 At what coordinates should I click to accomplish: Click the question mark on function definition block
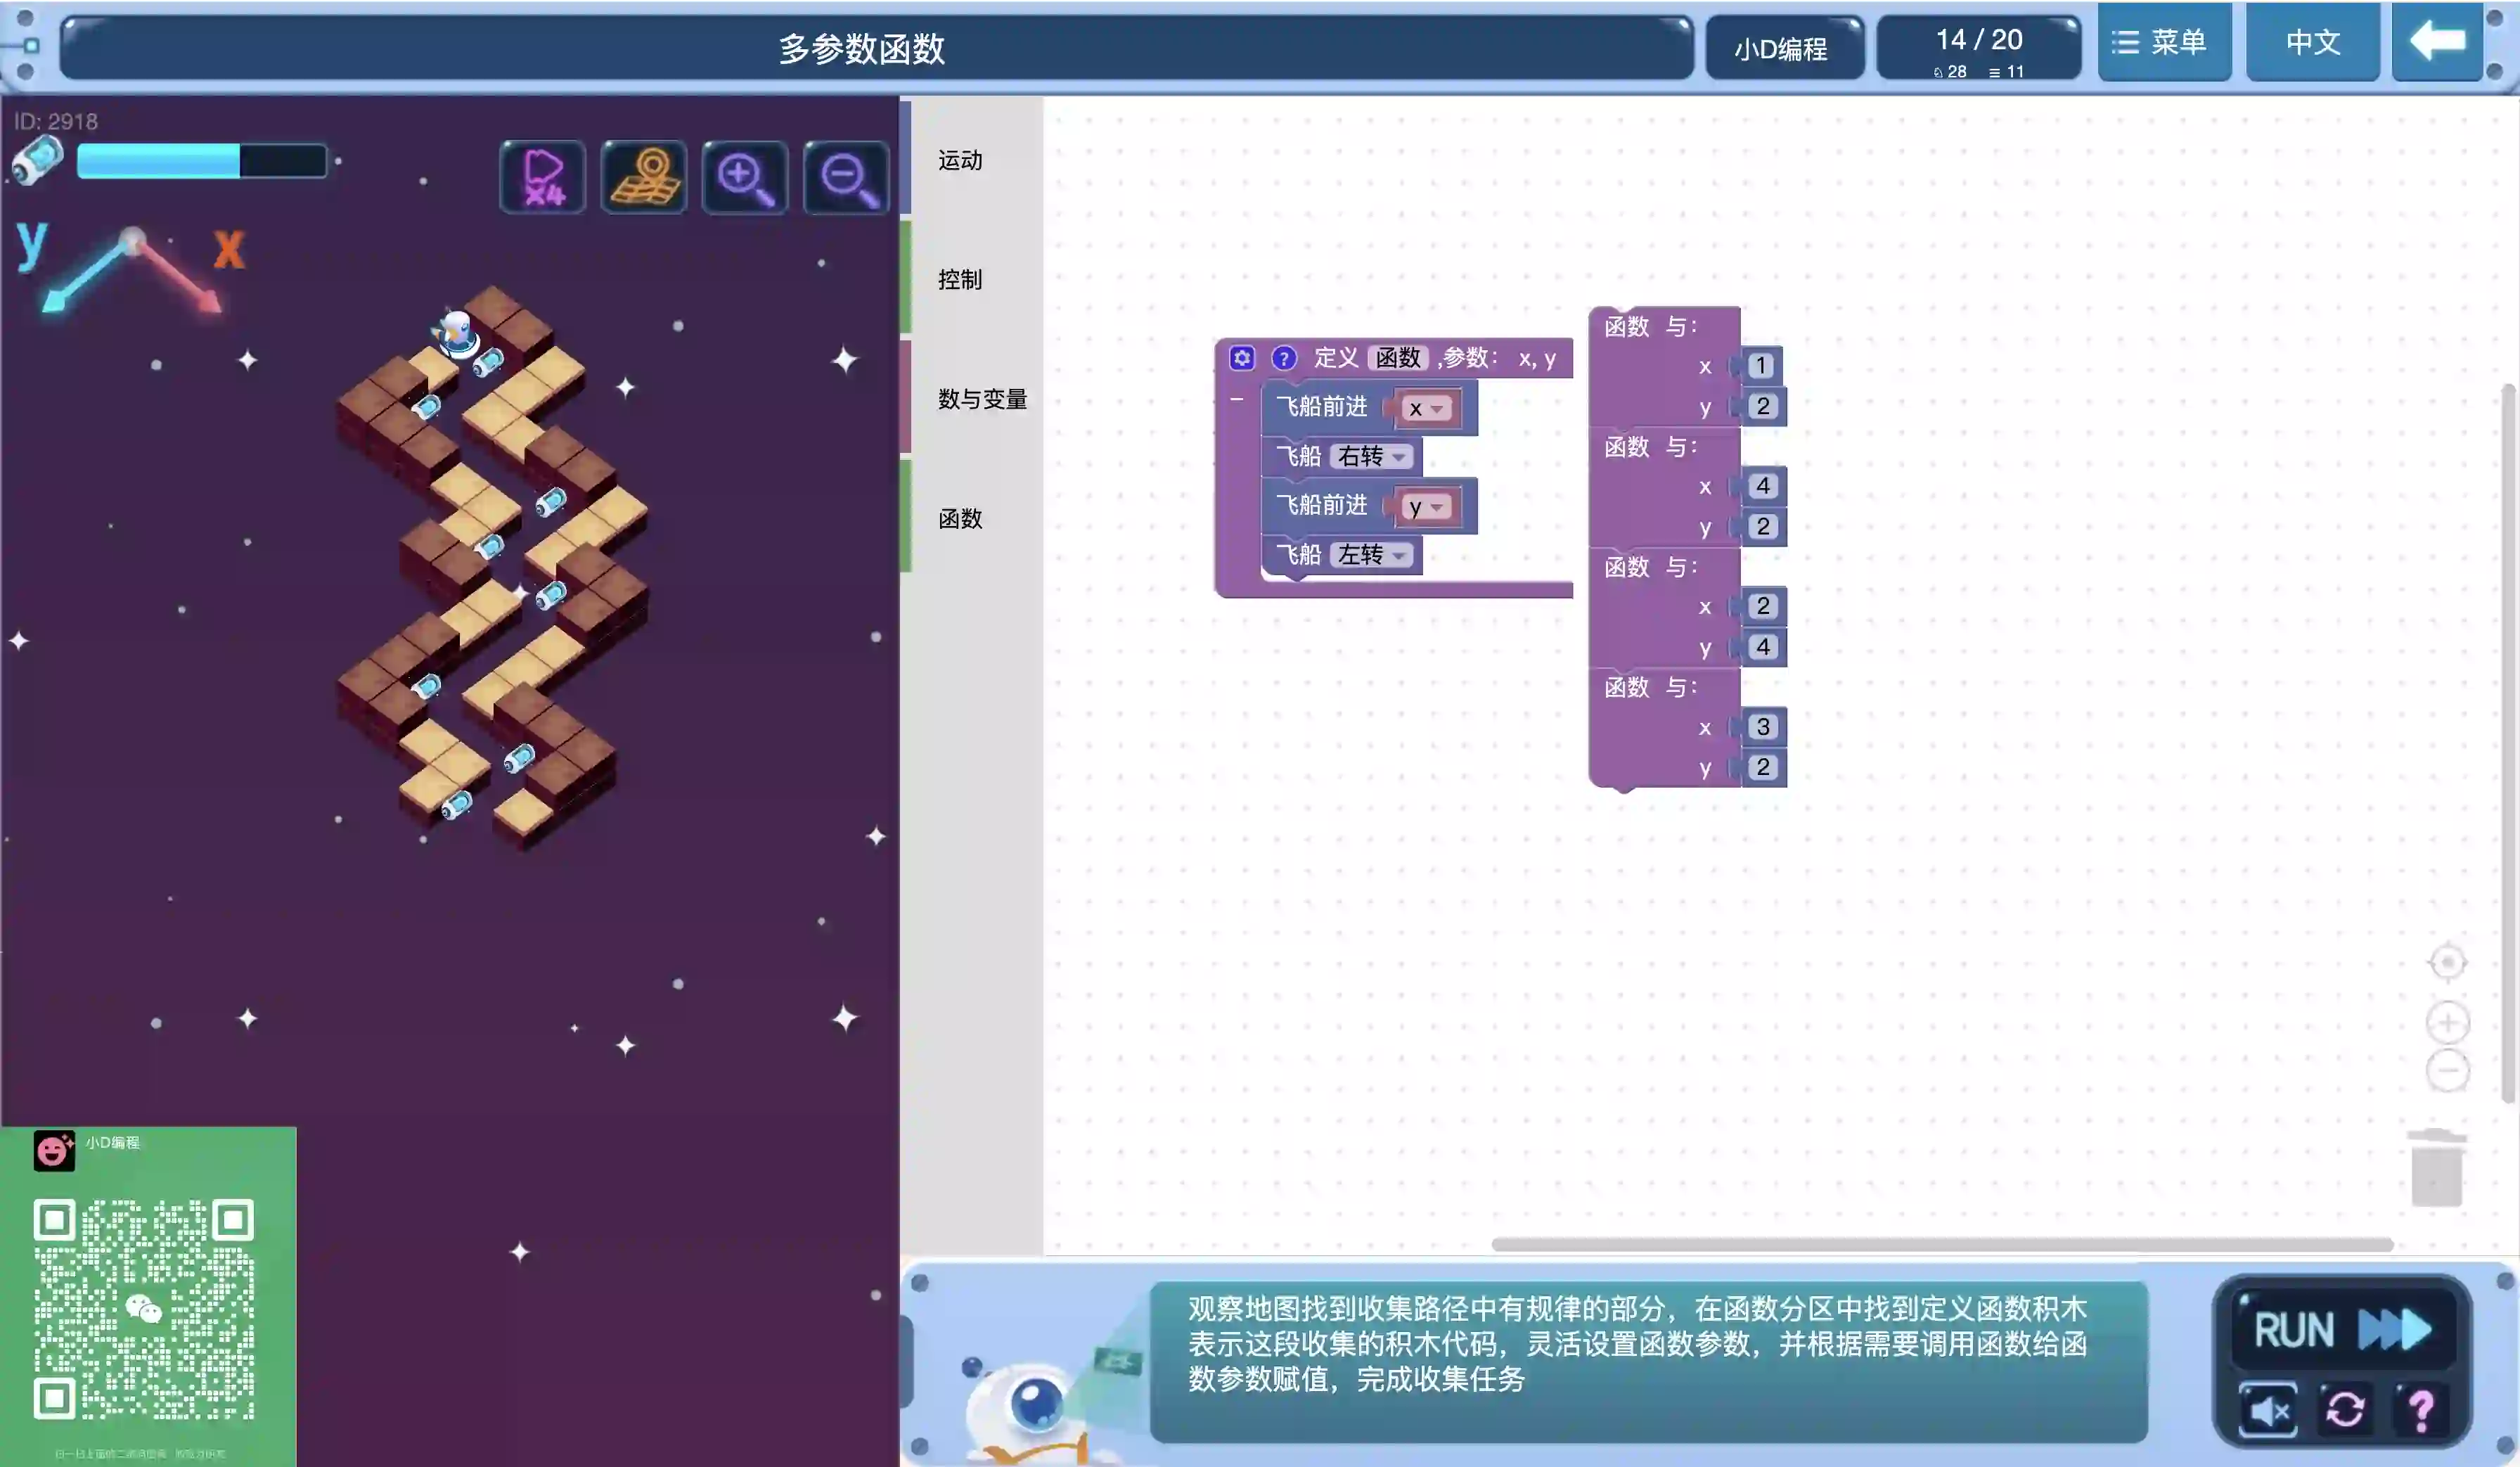pos(1284,357)
